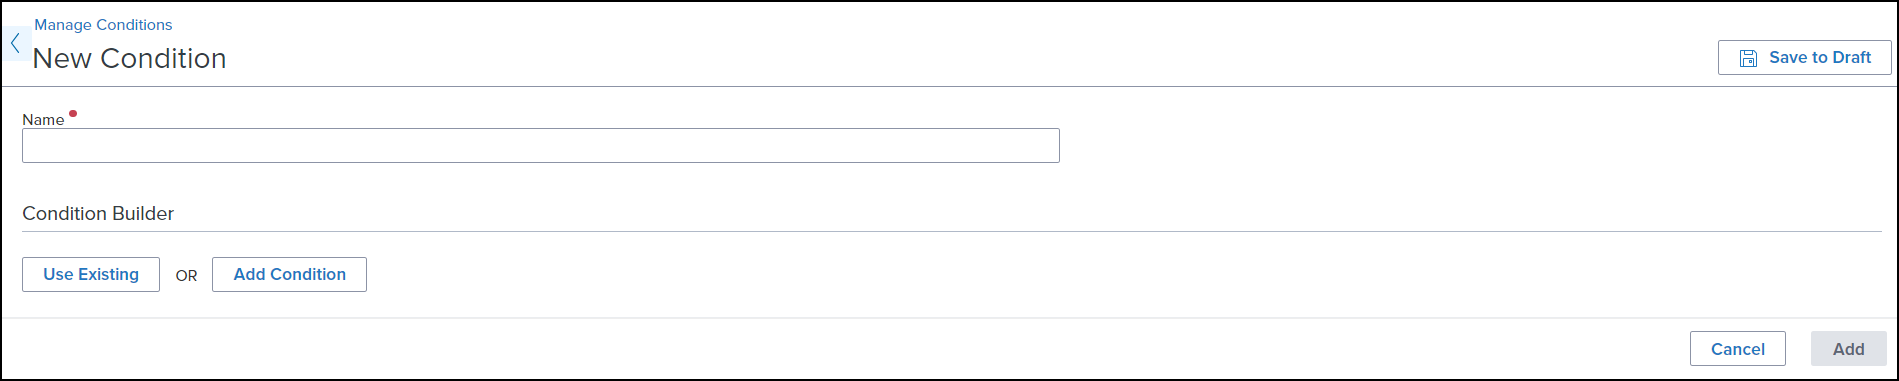This screenshot has width=1899, height=381.
Task: Click the floppy disk save icon
Action: [x=1748, y=58]
